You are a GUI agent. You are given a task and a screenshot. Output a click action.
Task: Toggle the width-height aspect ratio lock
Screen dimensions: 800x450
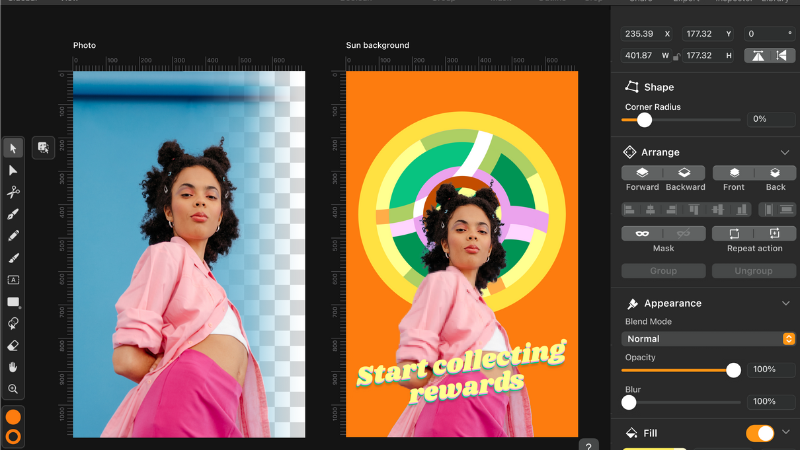(677, 56)
